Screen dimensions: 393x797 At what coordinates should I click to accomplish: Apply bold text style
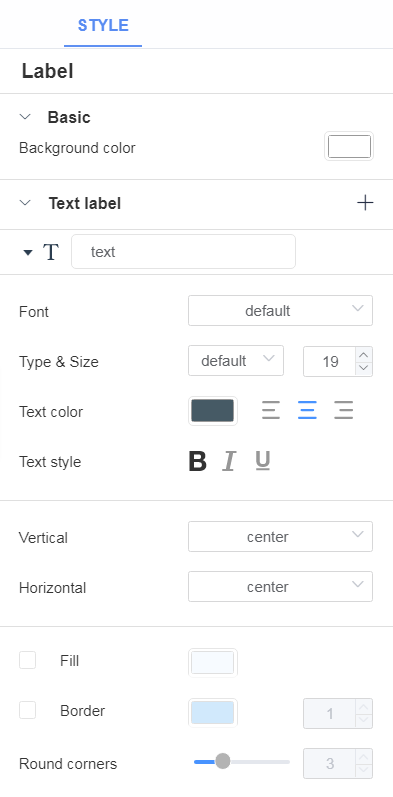(197, 462)
